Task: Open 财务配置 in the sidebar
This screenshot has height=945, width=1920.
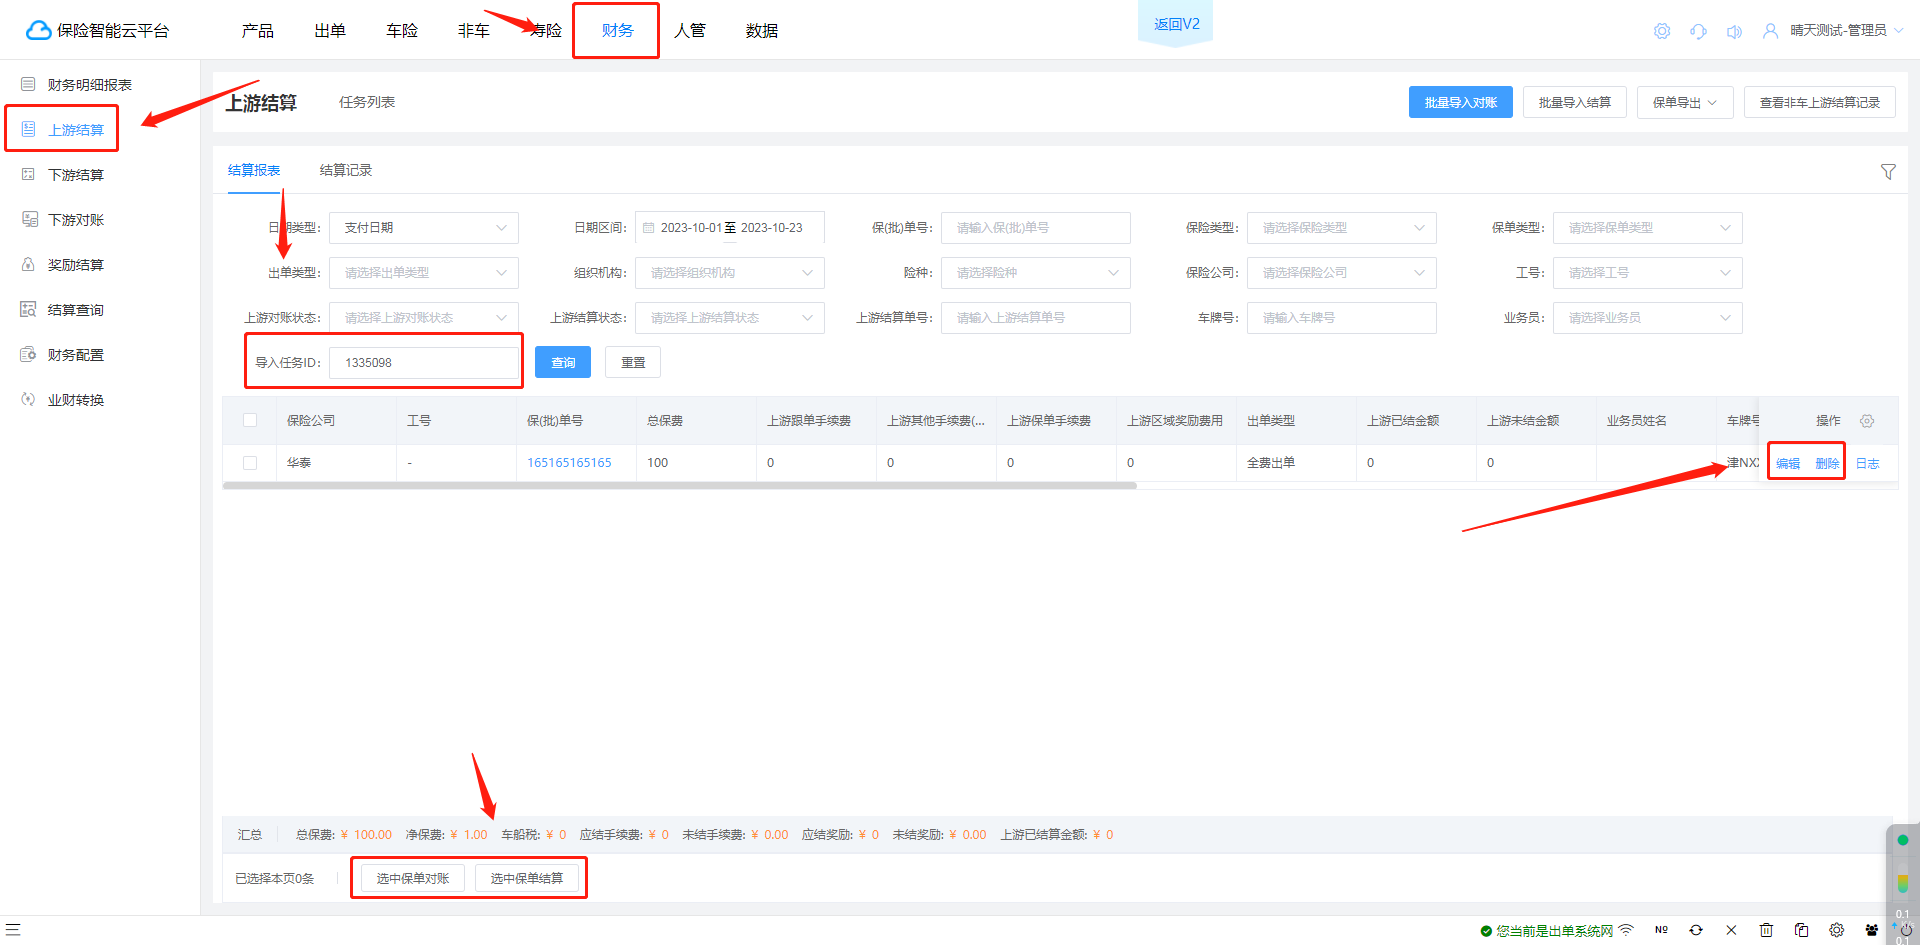Action: (75, 355)
